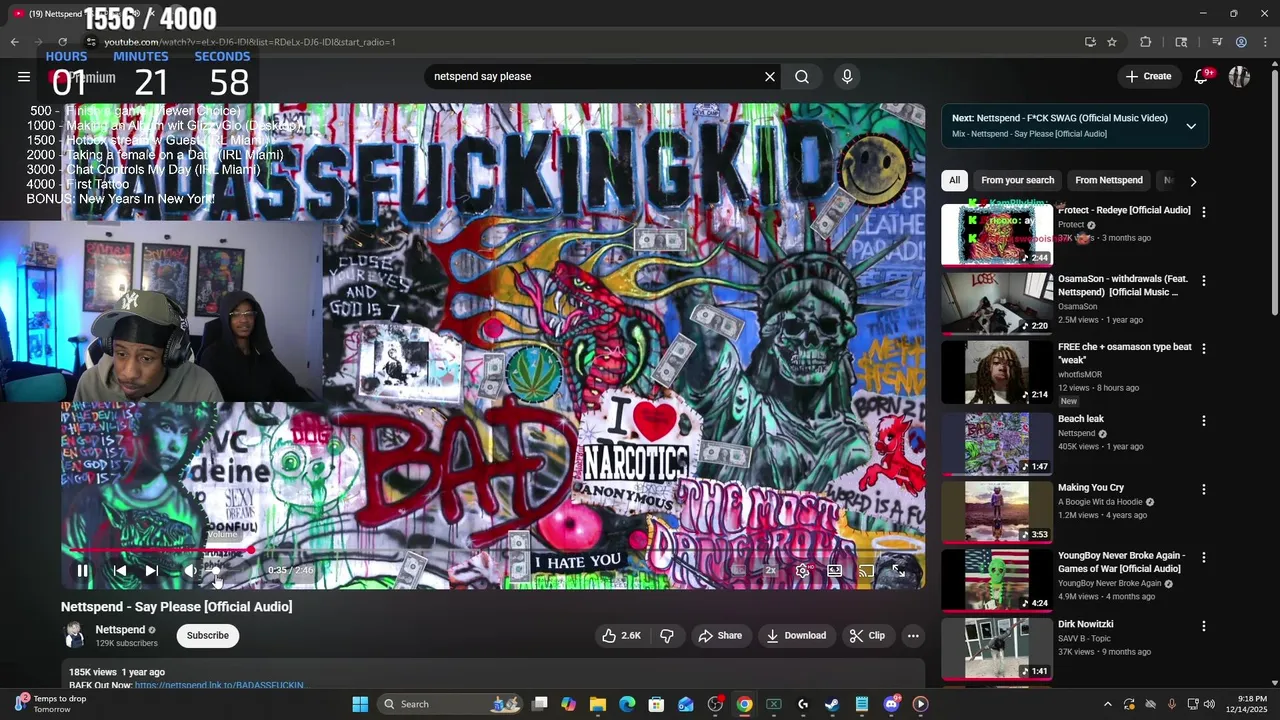Open the Chrome profile icon
The image size is (1280, 720).
[x=1241, y=42]
